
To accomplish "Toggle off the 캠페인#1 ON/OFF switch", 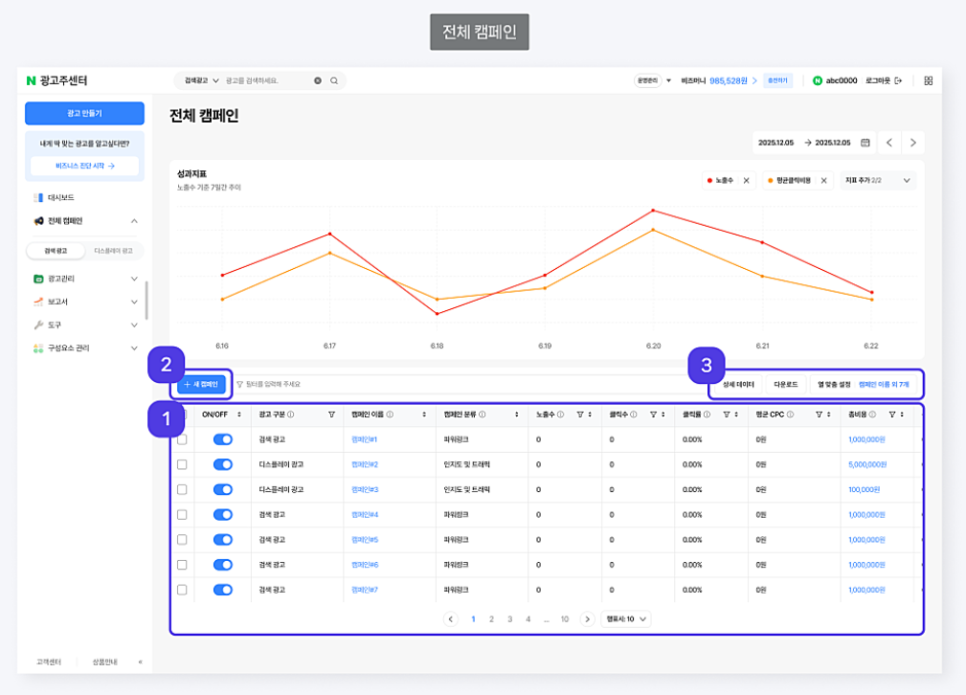I will [223, 439].
